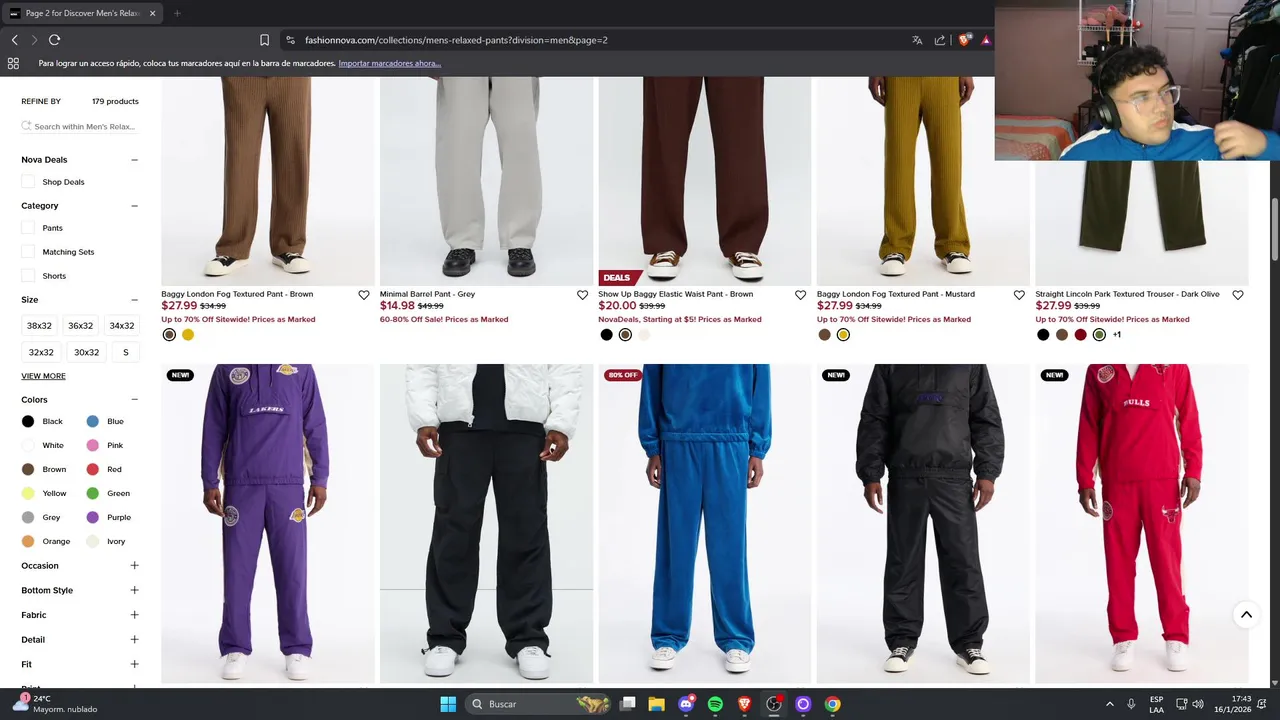Screen dimensions: 1280x720
Task: Check the Shorts category checkbox
Action: (28, 276)
